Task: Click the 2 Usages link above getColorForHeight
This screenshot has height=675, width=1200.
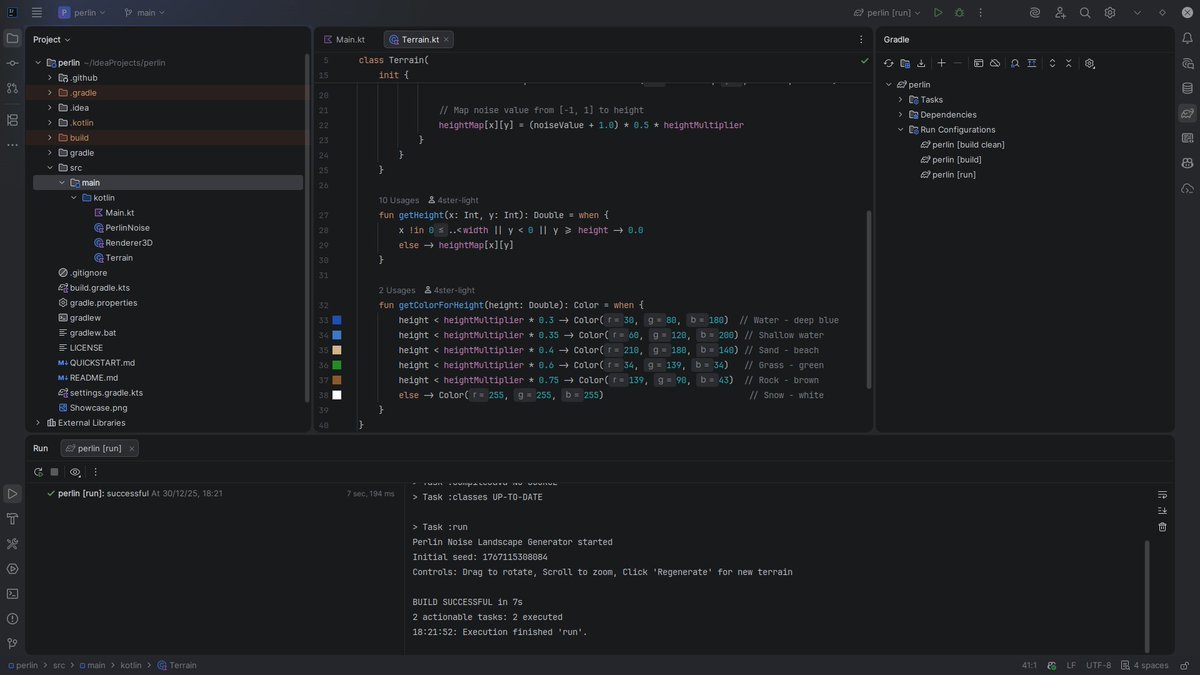Action: pyautogui.click(x=397, y=290)
